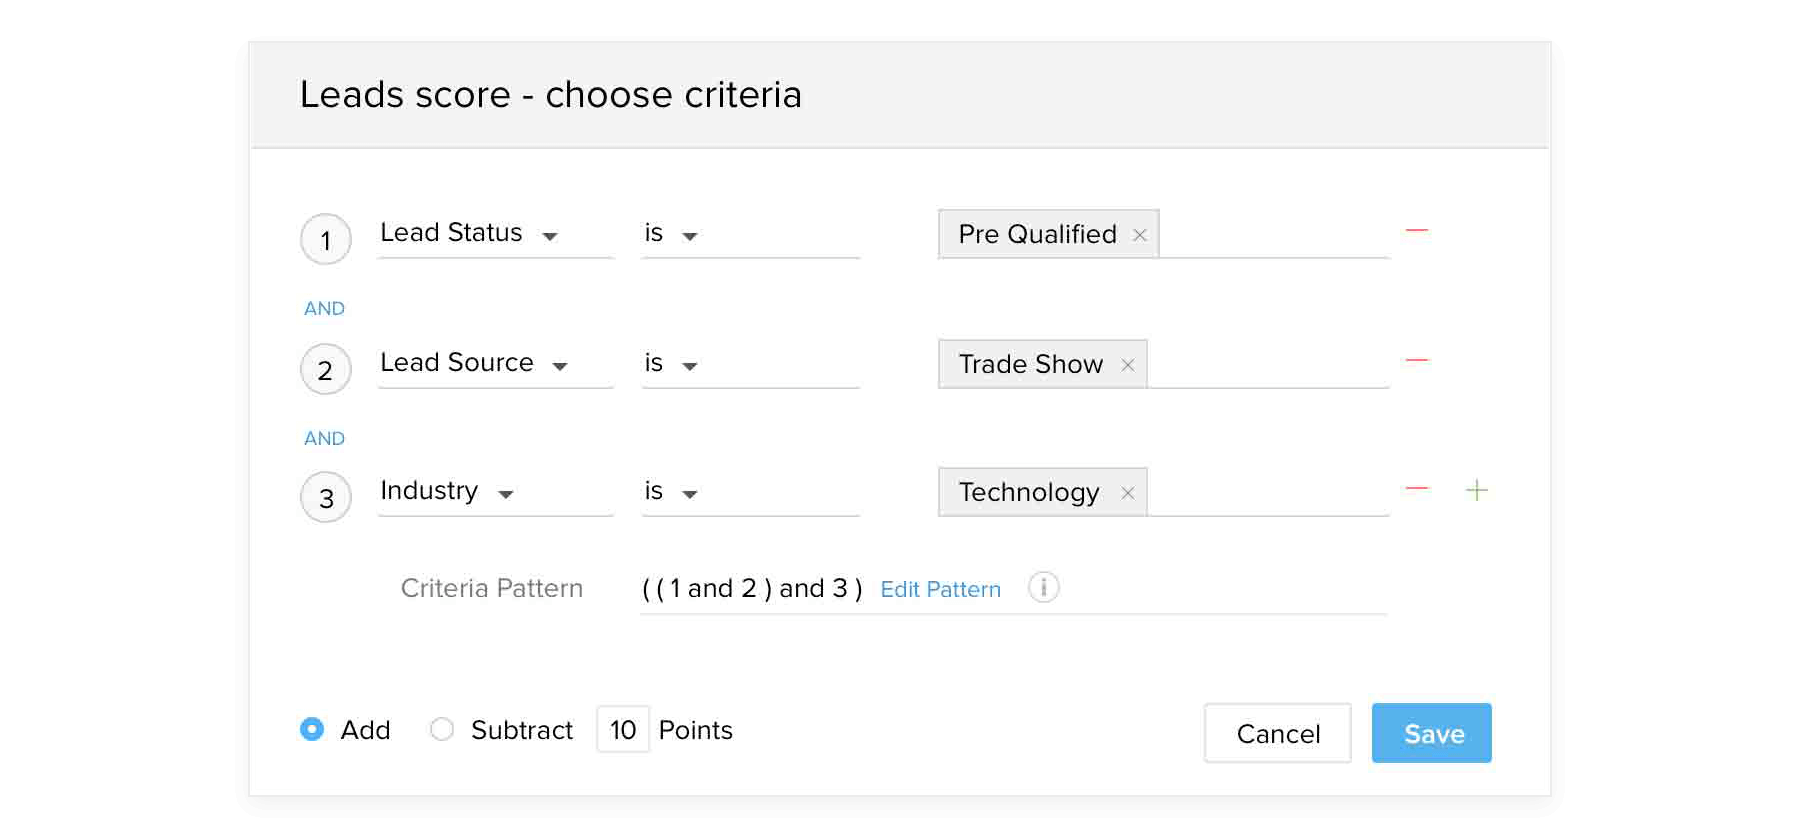1800x838 pixels.
Task: Remove the Technology tag
Action: [1127, 493]
